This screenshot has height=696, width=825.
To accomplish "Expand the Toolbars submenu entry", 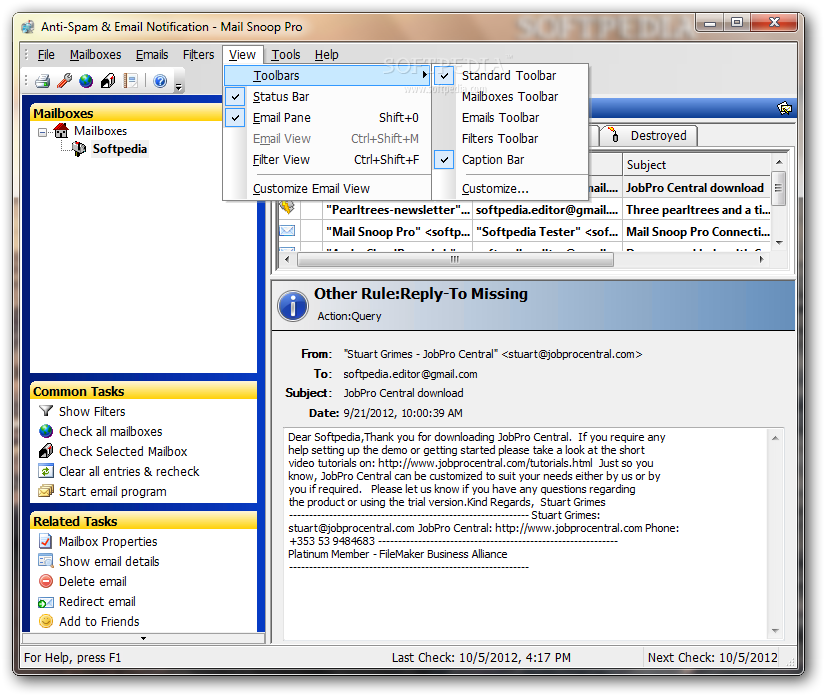I will (x=327, y=76).
